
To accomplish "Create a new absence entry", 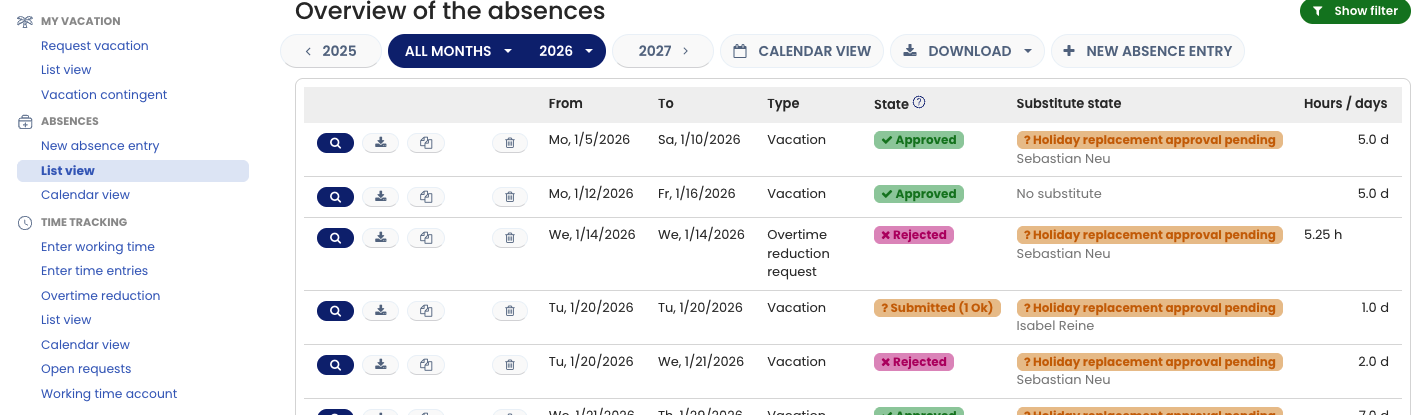I will click(1147, 51).
